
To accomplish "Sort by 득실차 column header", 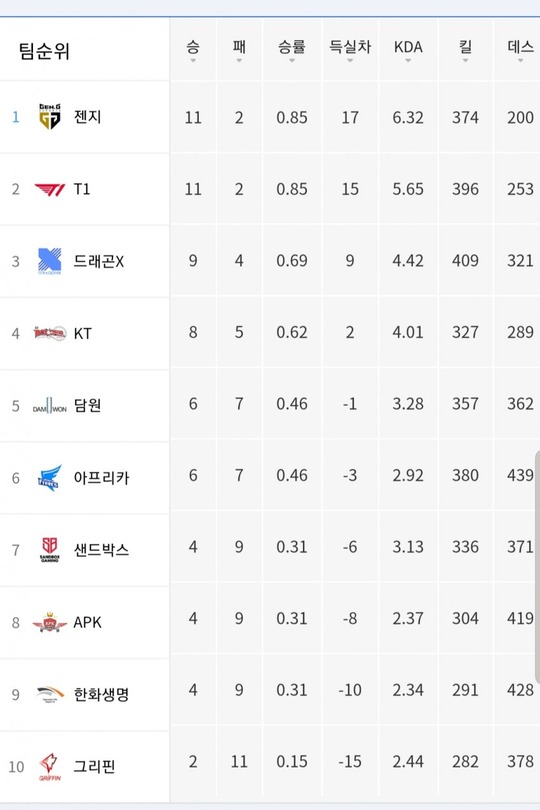I will tap(350, 50).
